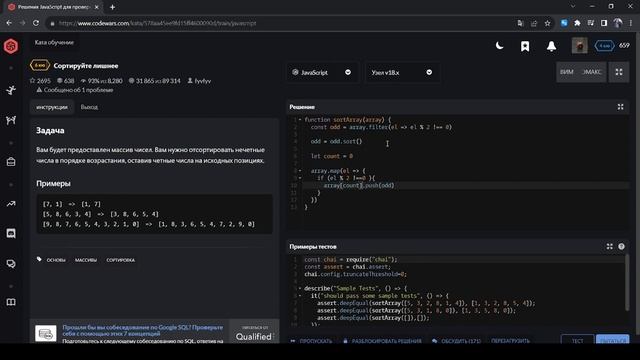Viewport: 640px width, 360px height.
Task: Open the browser translate page icon
Action: pyautogui.click(x=520, y=23)
